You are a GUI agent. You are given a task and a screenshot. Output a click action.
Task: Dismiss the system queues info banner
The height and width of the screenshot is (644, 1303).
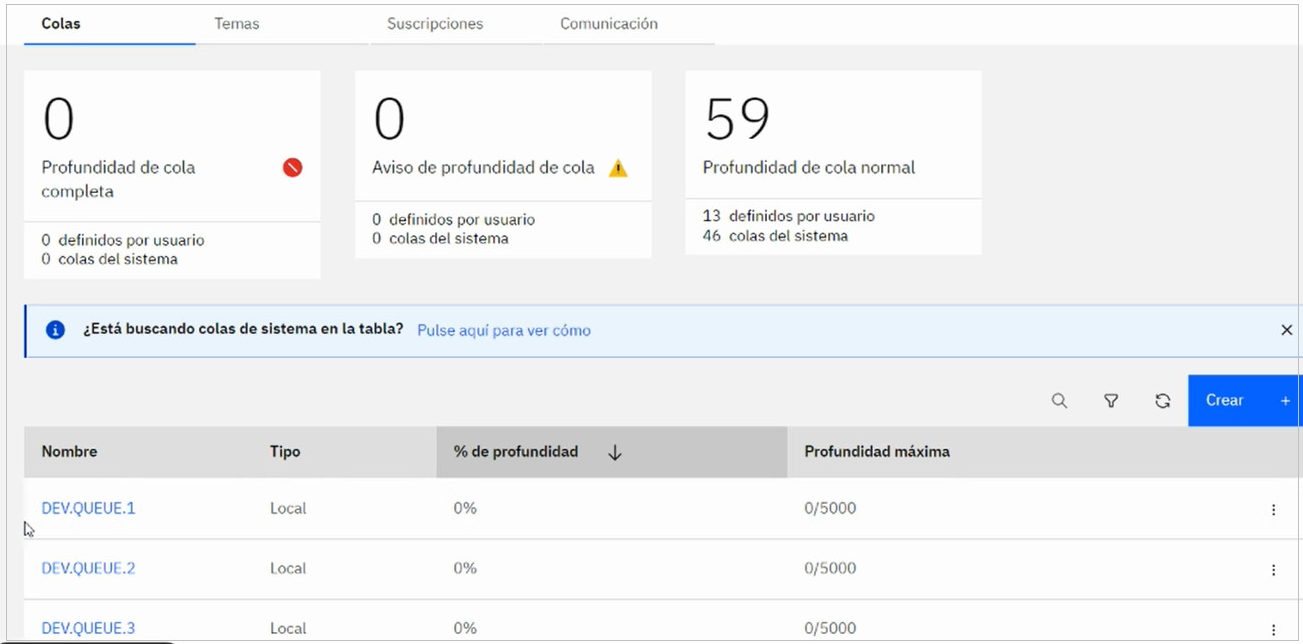pos(1286,330)
